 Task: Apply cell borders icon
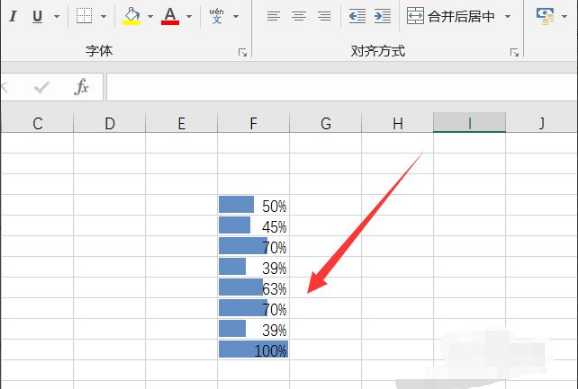(84, 16)
